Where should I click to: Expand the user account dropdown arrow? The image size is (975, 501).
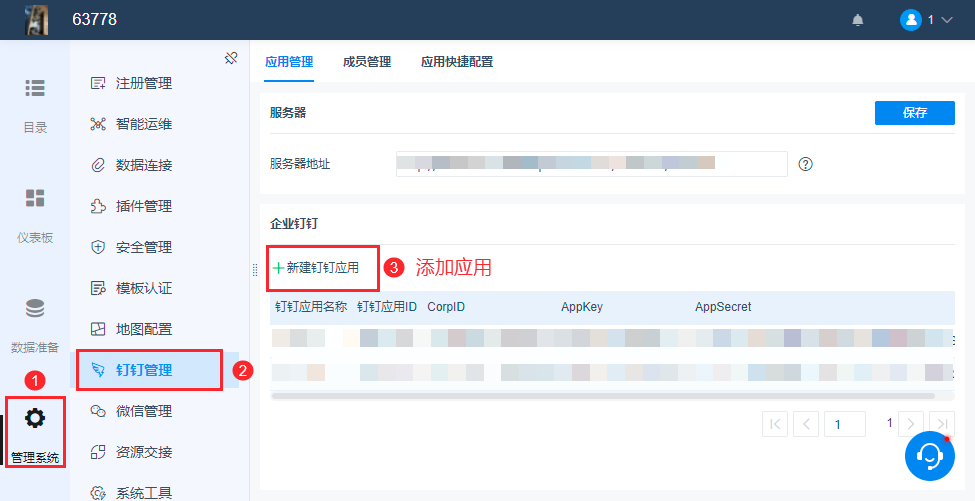[947, 20]
